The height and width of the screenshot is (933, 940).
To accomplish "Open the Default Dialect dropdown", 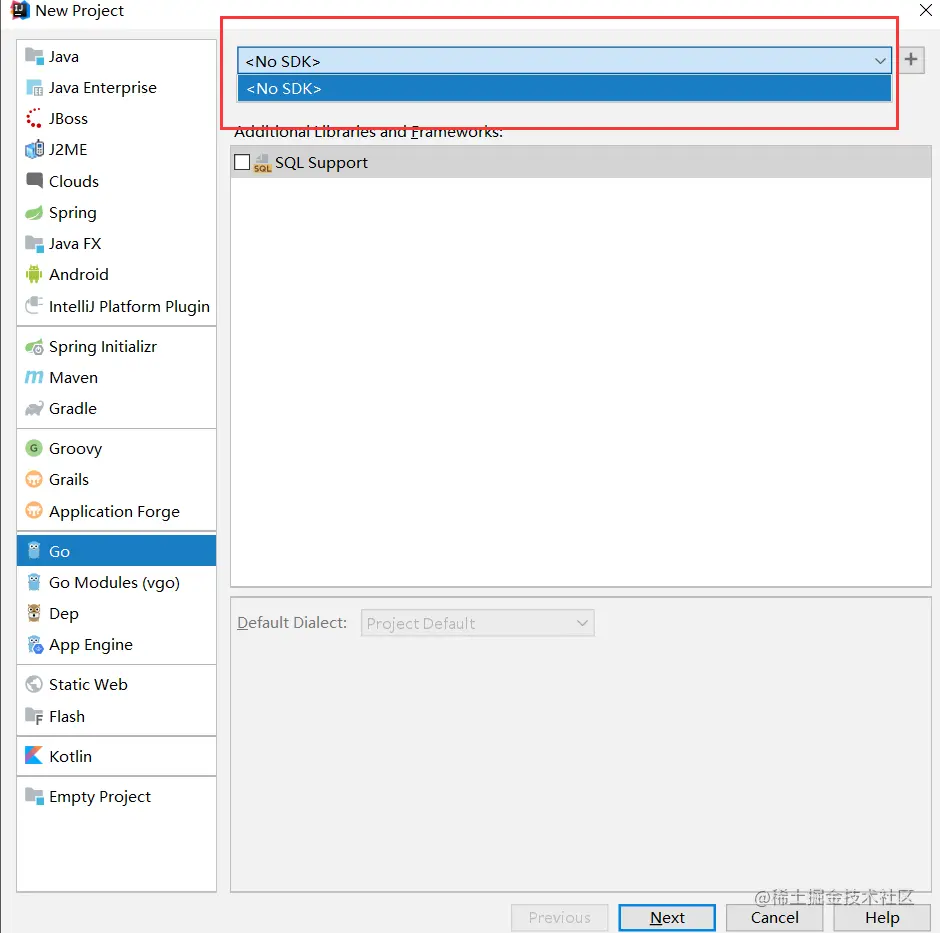I will 477,623.
